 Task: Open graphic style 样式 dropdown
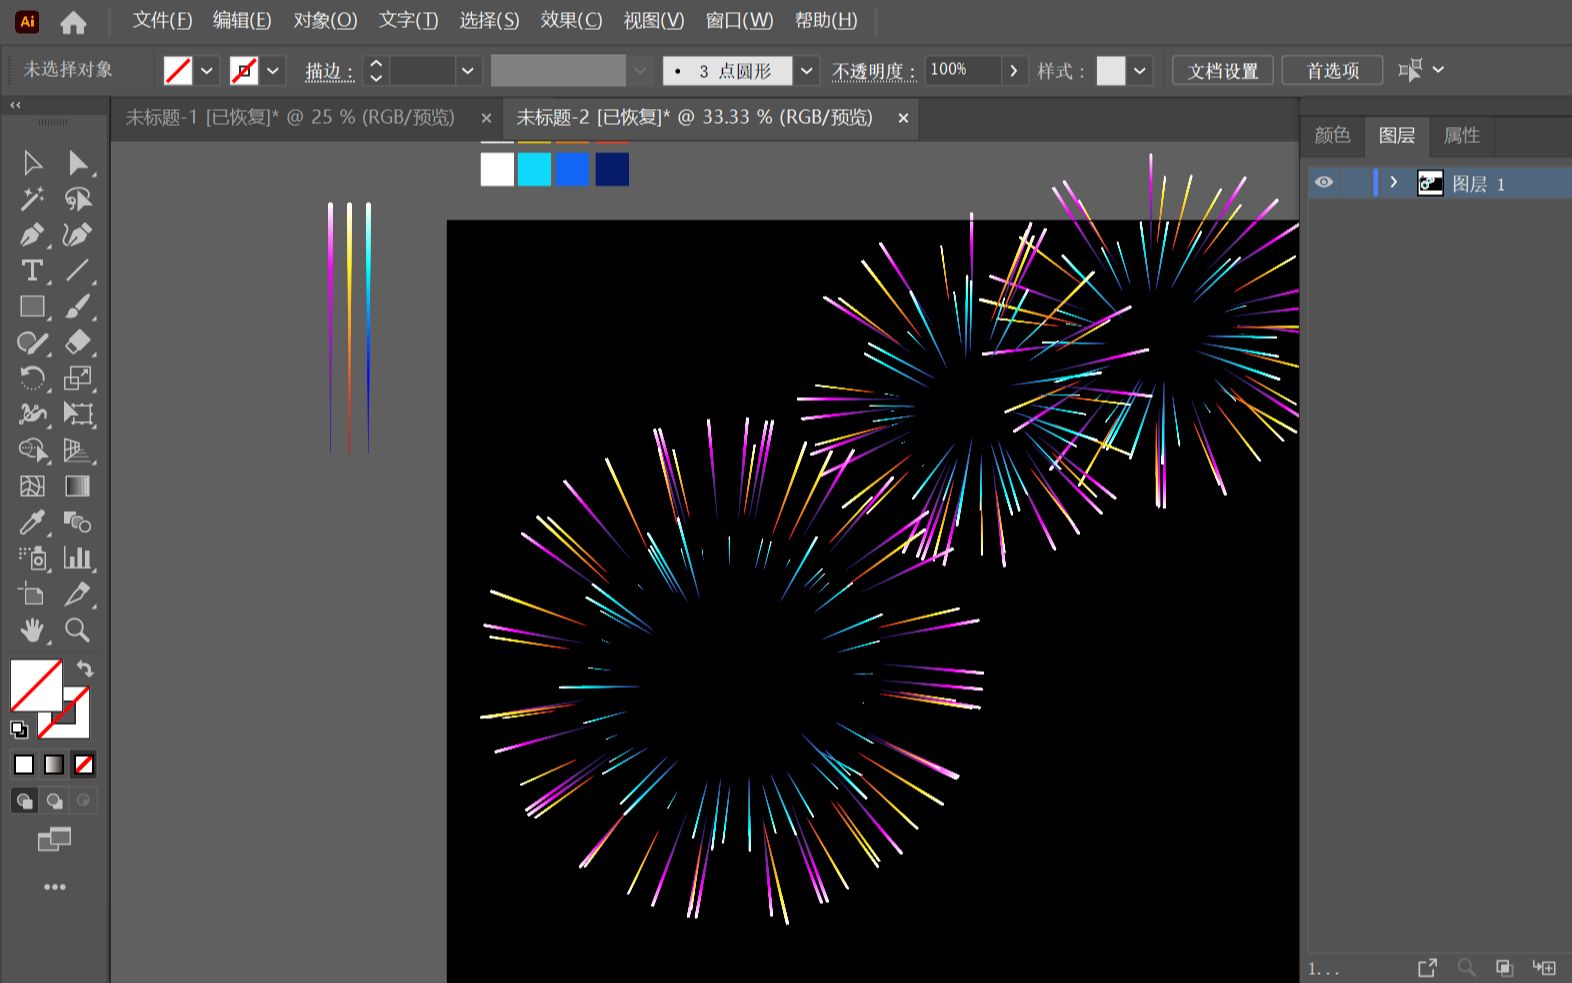pos(1139,71)
